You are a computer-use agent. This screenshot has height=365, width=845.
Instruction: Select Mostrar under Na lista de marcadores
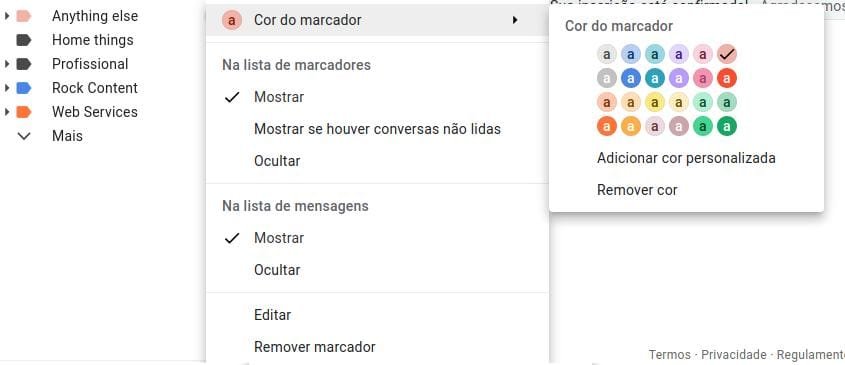click(279, 97)
